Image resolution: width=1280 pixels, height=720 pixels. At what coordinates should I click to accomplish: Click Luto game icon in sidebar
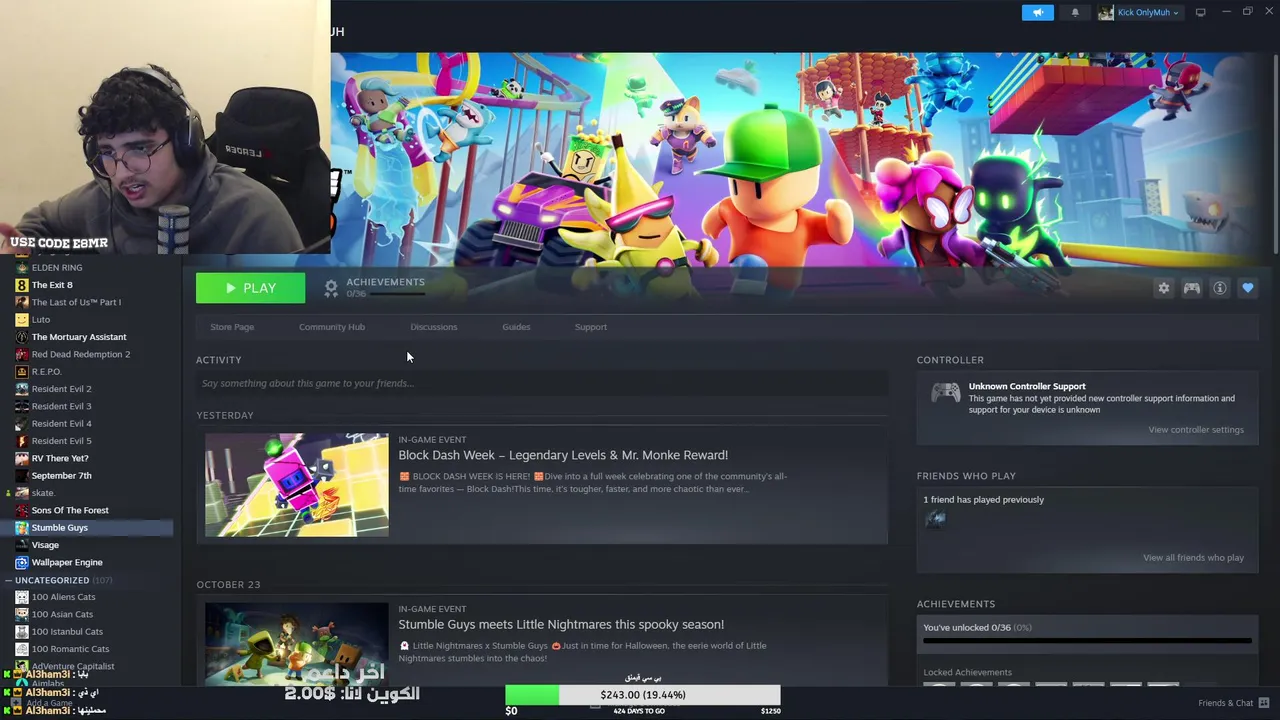coord(21,320)
